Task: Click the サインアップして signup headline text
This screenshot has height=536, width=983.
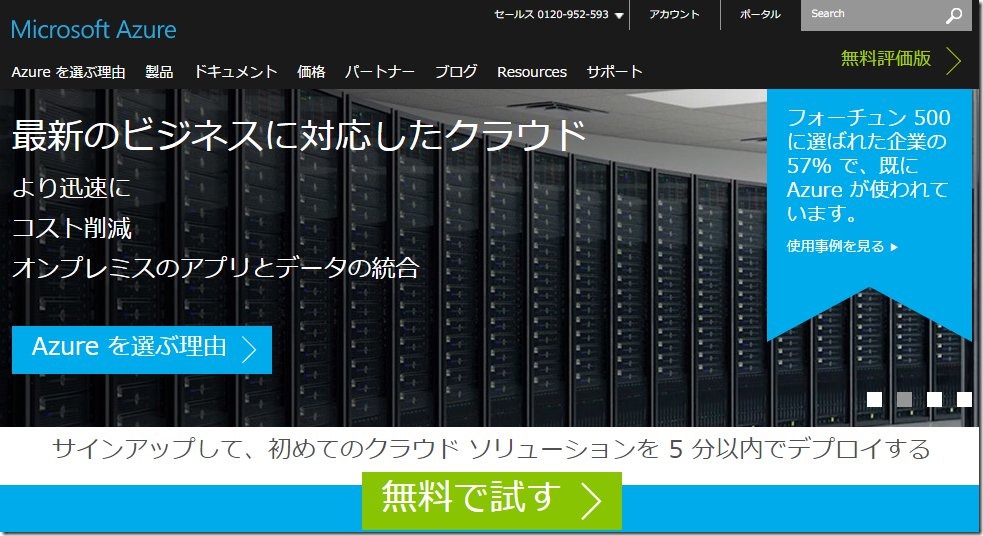Action: [x=492, y=449]
